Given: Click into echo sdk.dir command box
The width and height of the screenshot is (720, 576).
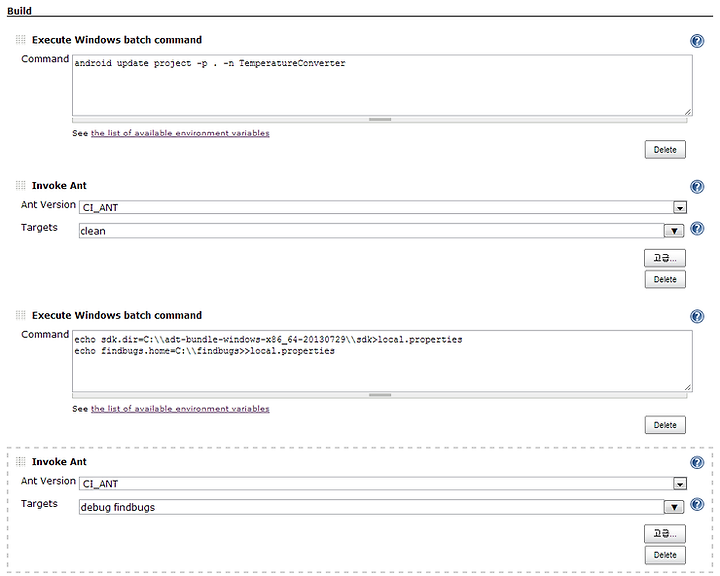Looking at the screenshot, I should point(382,361).
